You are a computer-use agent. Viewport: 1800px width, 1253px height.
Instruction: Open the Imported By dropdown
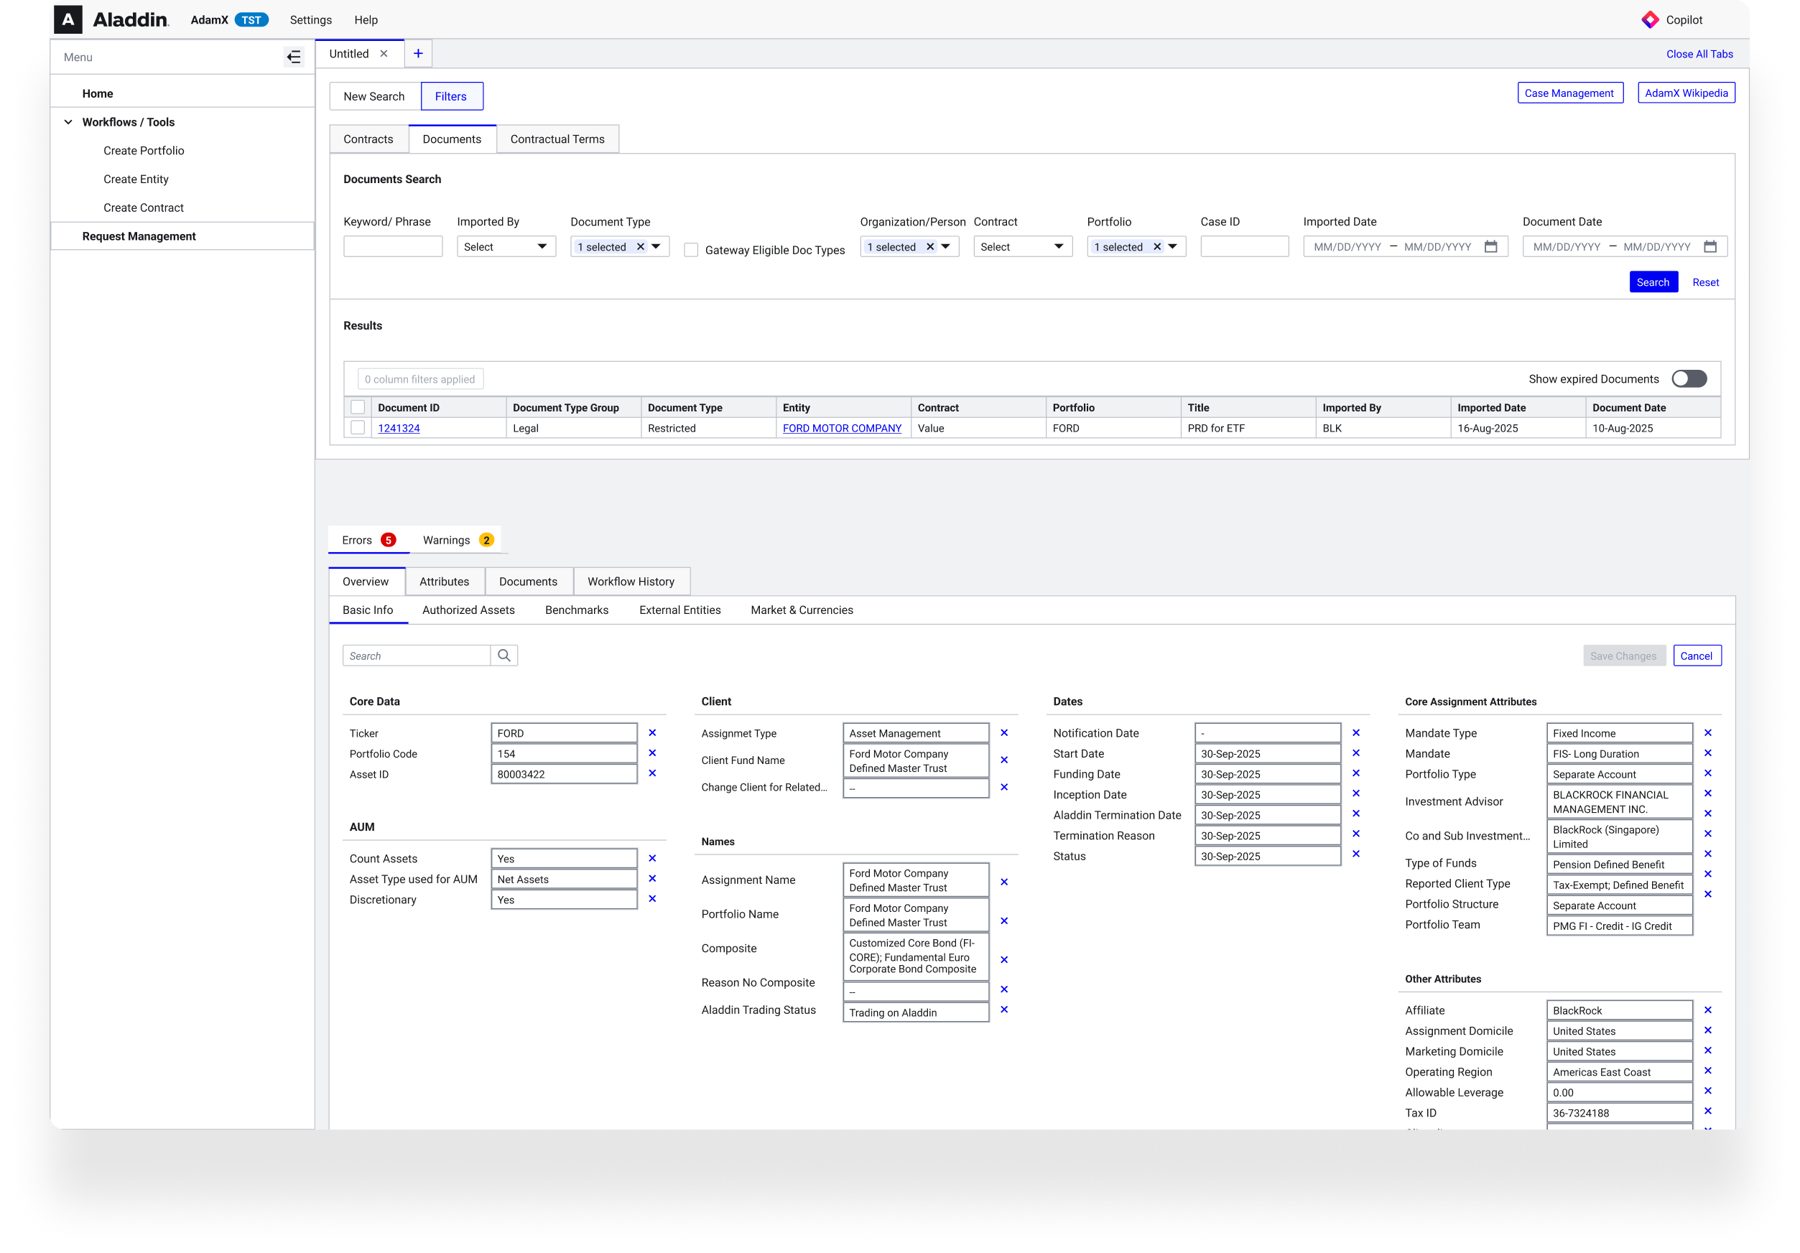[x=506, y=247]
